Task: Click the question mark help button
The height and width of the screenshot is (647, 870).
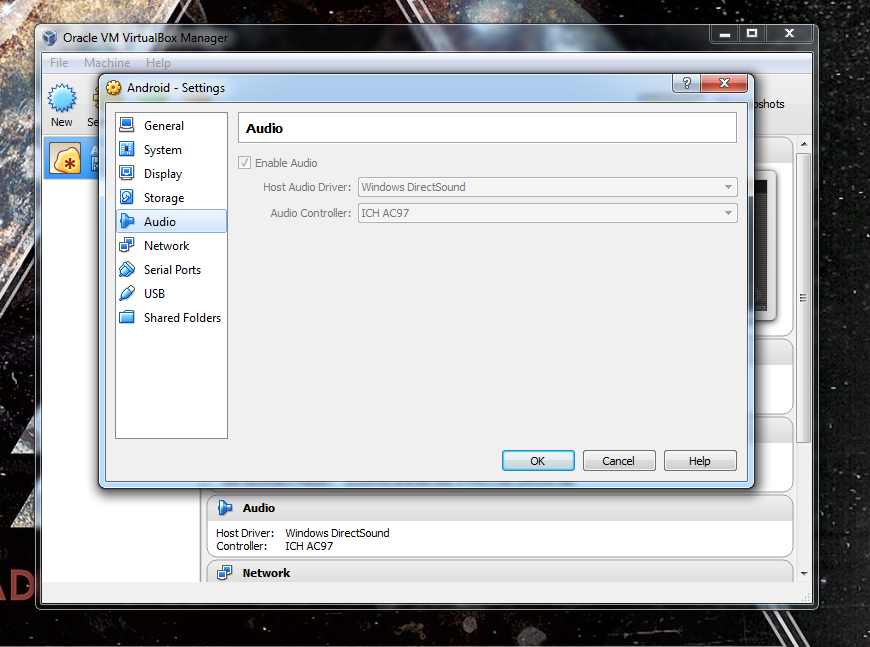Action: pos(686,83)
